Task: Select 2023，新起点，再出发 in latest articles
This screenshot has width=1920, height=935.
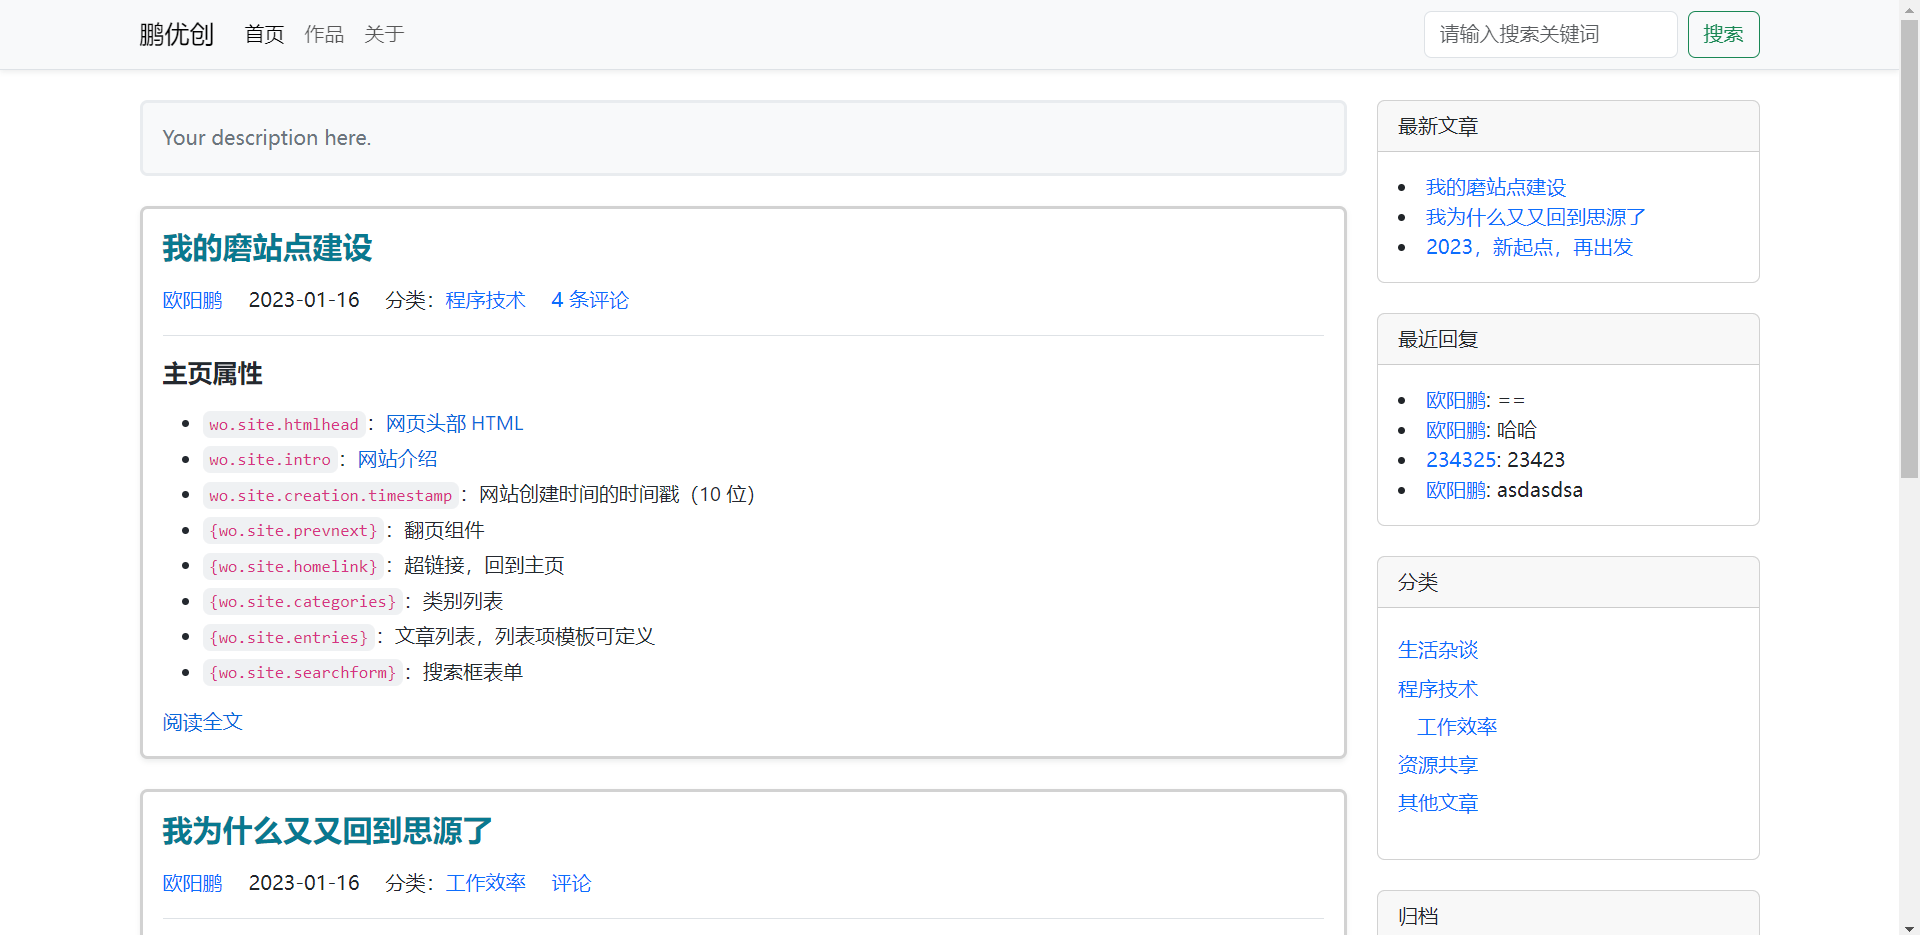Action: click(1528, 247)
